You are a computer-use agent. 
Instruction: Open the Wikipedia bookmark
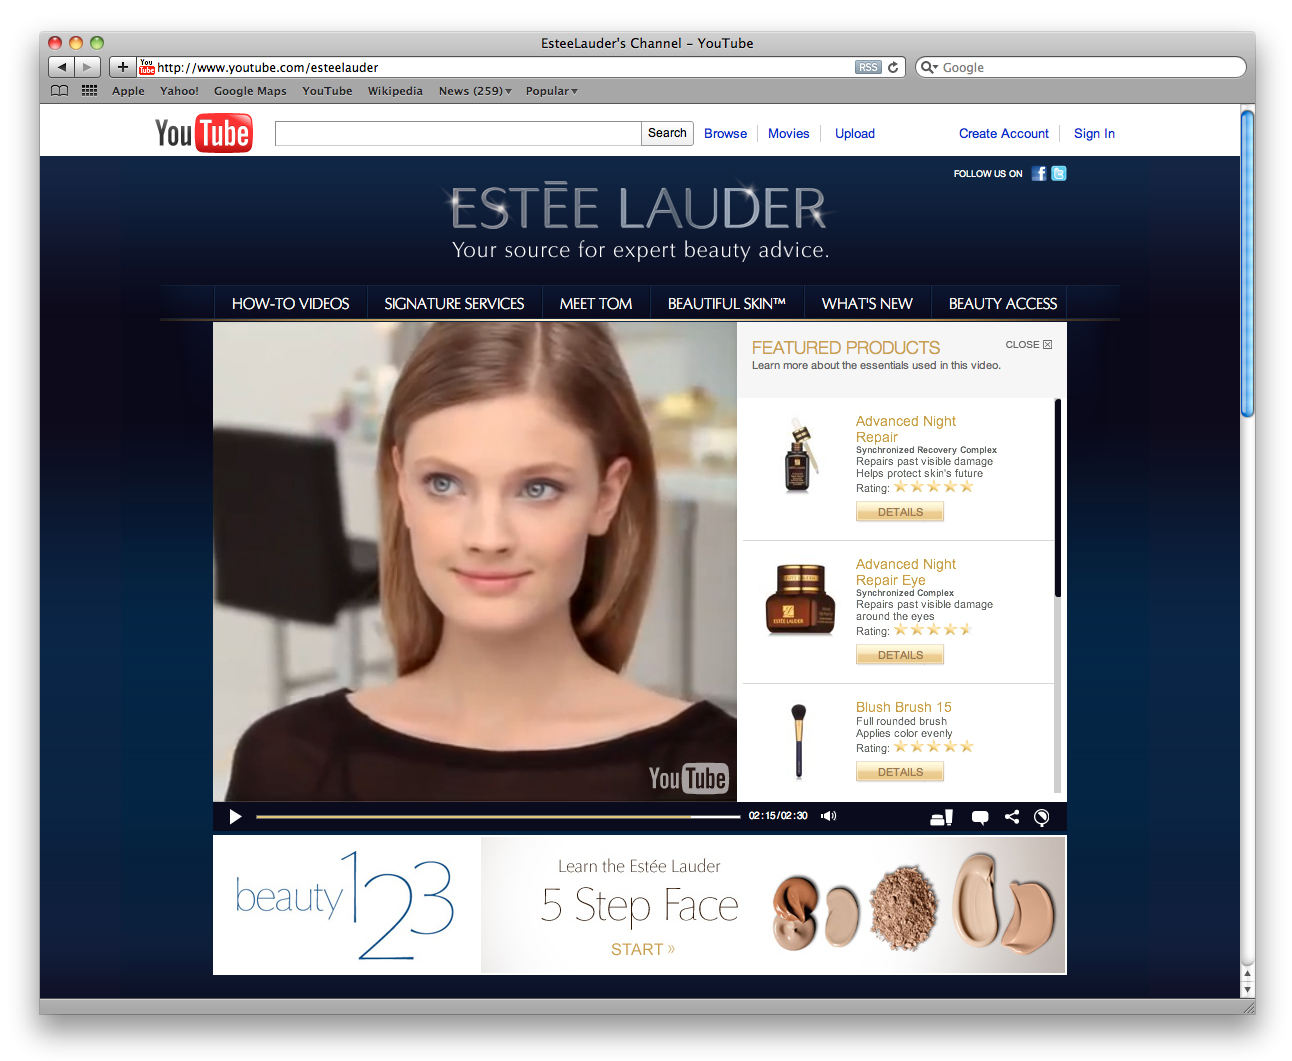[x=395, y=91]
